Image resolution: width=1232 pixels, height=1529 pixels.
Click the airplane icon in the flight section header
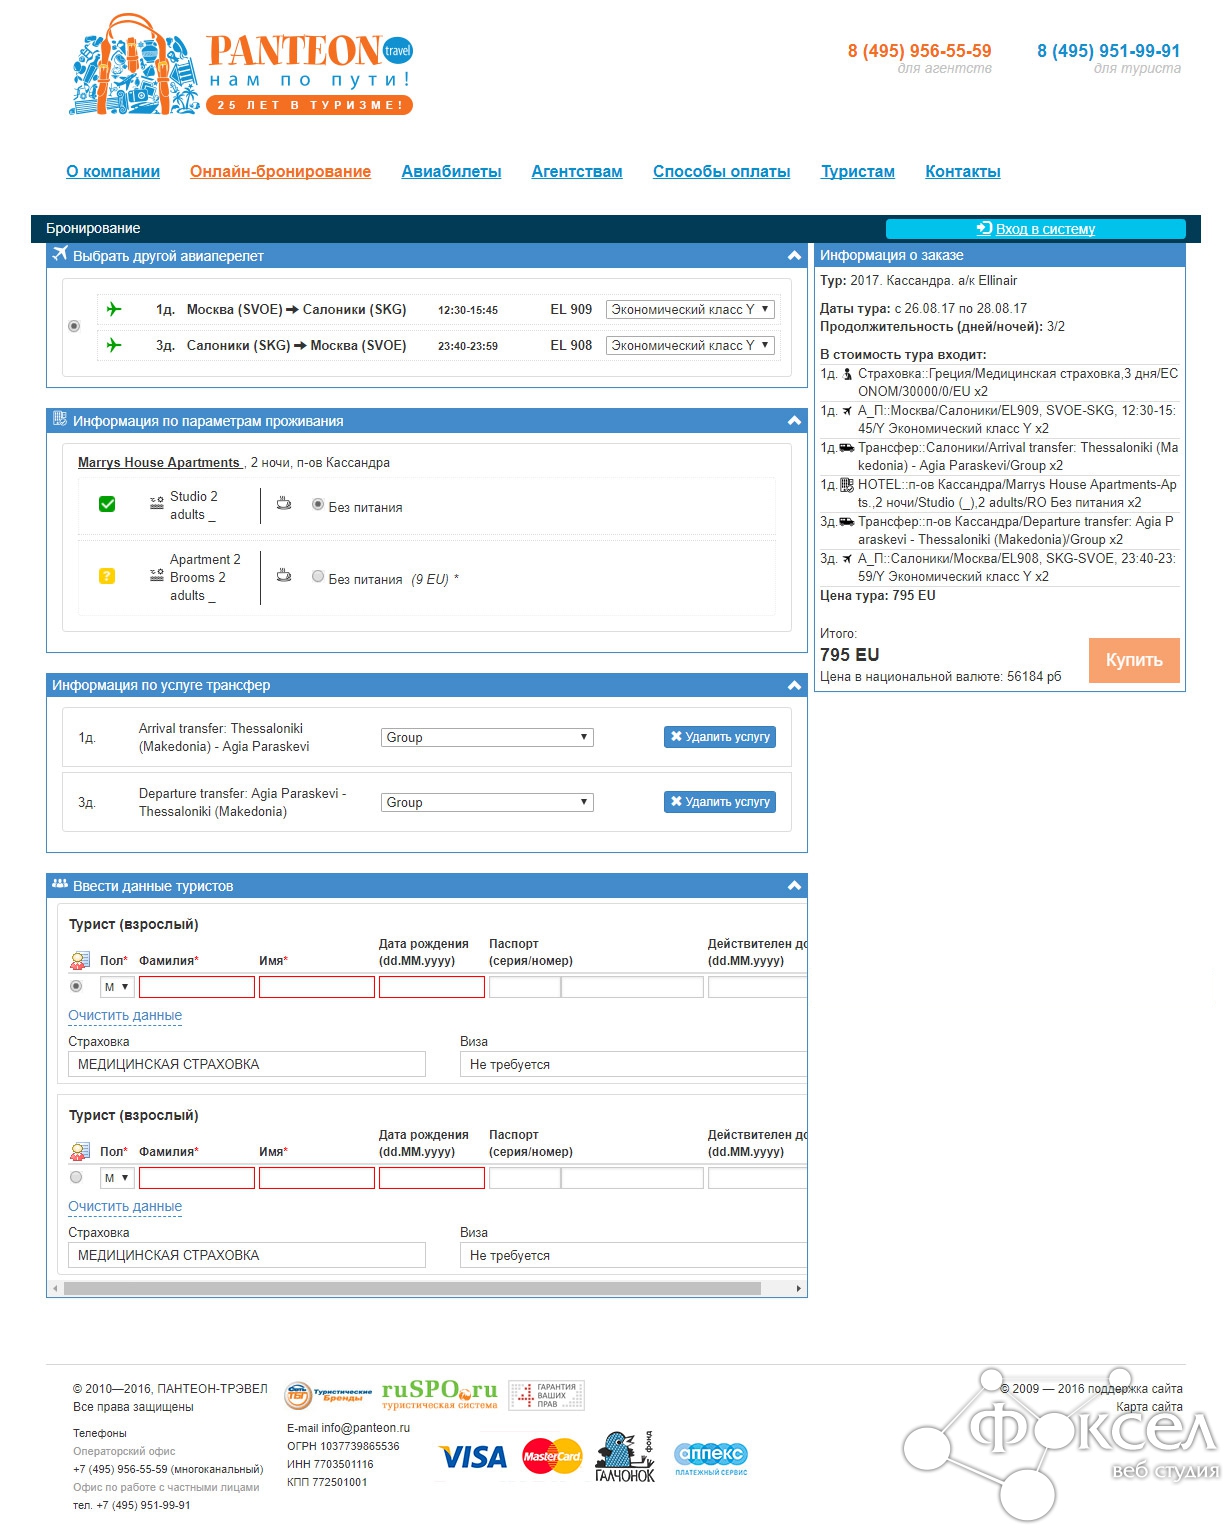click(60, 254)
